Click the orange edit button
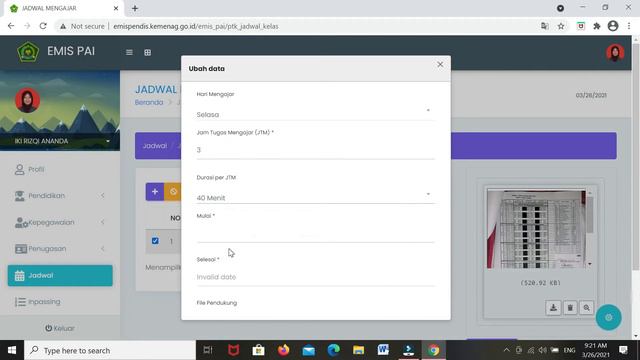The image size is (640, 360). click(x=173, y=191)
